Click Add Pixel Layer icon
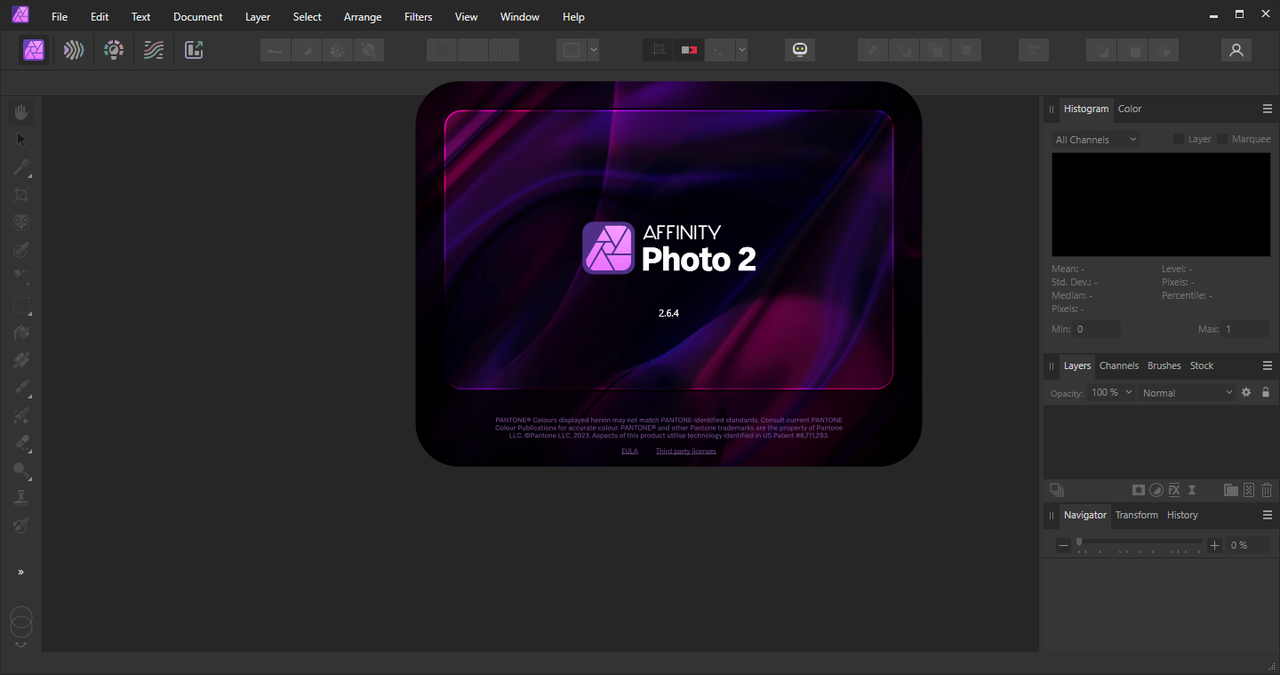1280x675 pixels. (x=1249, y=490)
